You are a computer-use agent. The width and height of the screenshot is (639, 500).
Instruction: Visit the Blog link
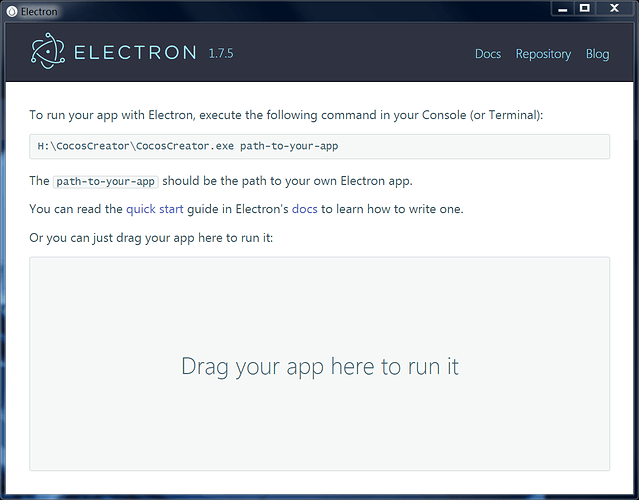pos(597,54)
